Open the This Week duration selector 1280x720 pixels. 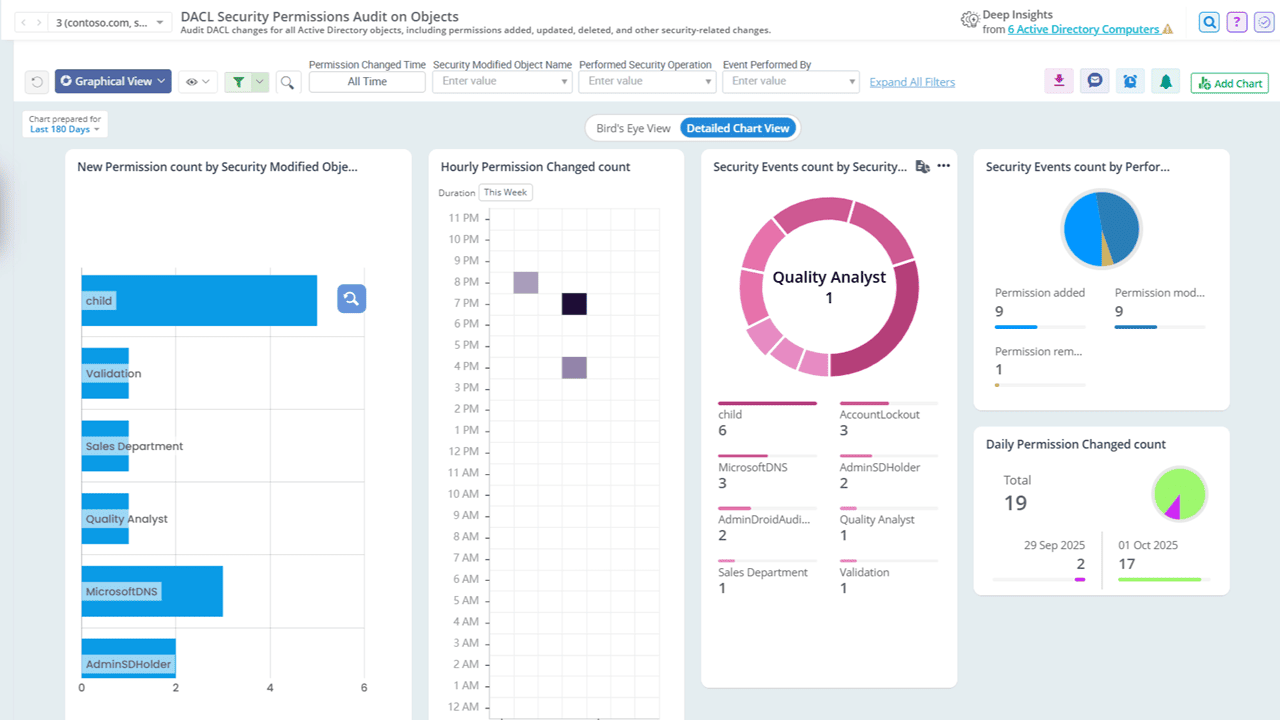point(505,193)
